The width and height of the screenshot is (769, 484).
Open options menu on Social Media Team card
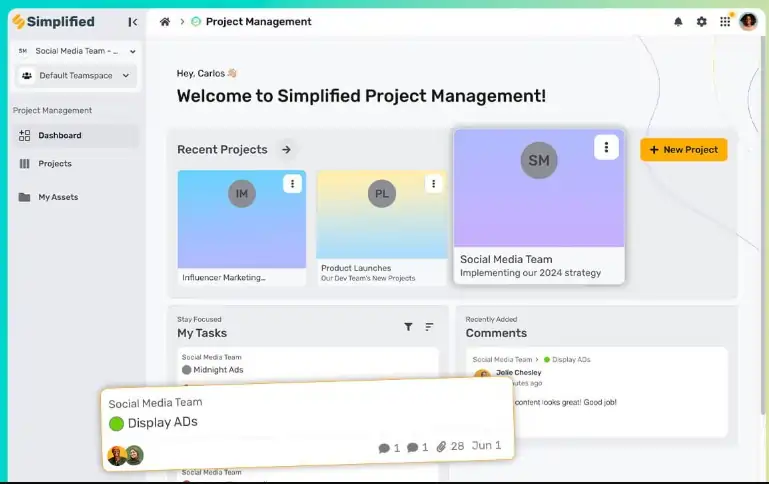coord(606,147)
